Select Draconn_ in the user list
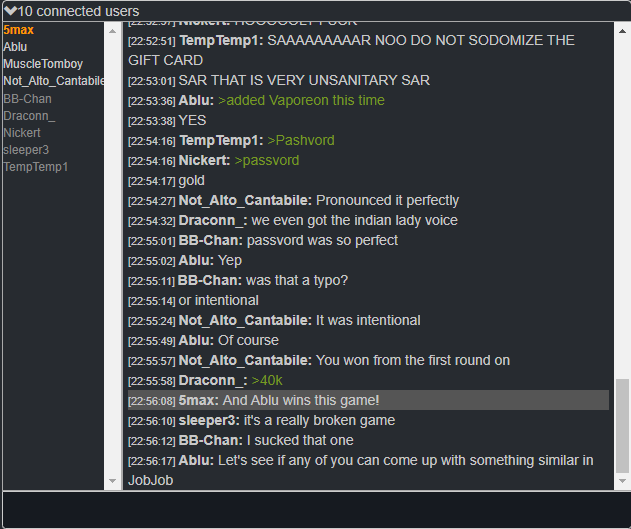 pyautogui.click(x=29, y=116)
